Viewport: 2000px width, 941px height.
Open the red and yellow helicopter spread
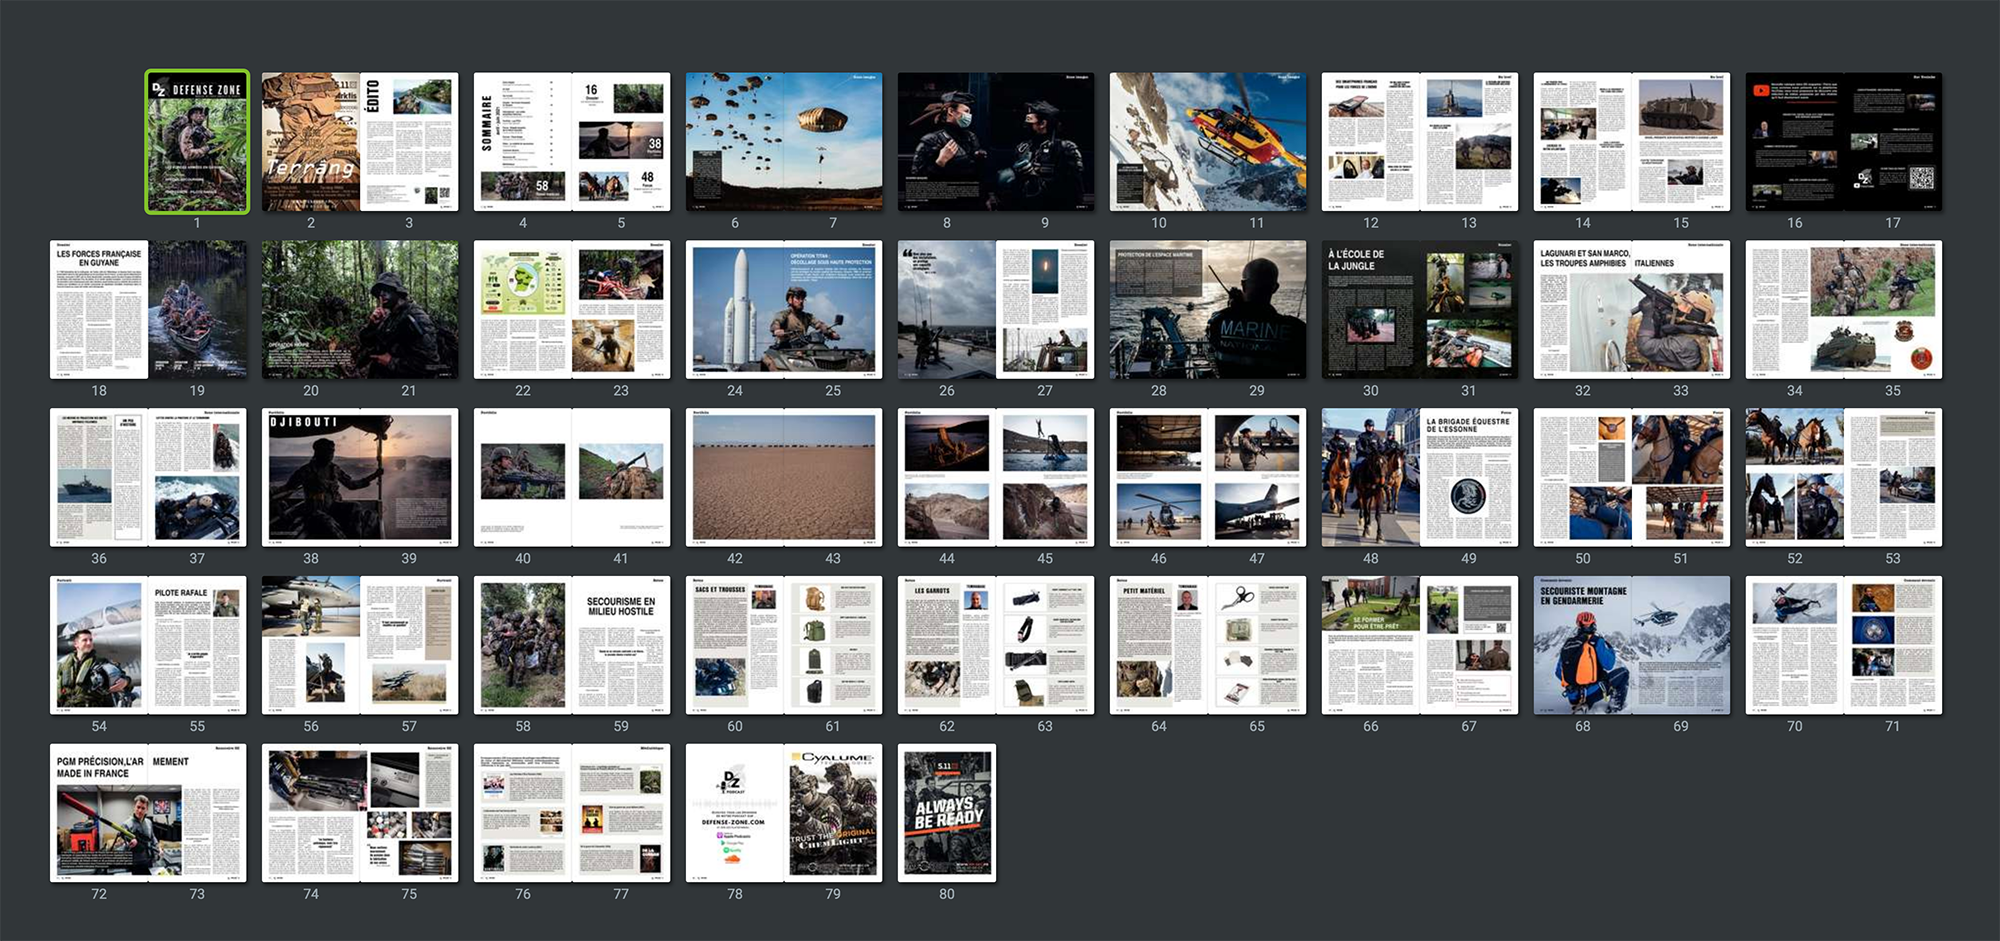[x=1208, y=142]
